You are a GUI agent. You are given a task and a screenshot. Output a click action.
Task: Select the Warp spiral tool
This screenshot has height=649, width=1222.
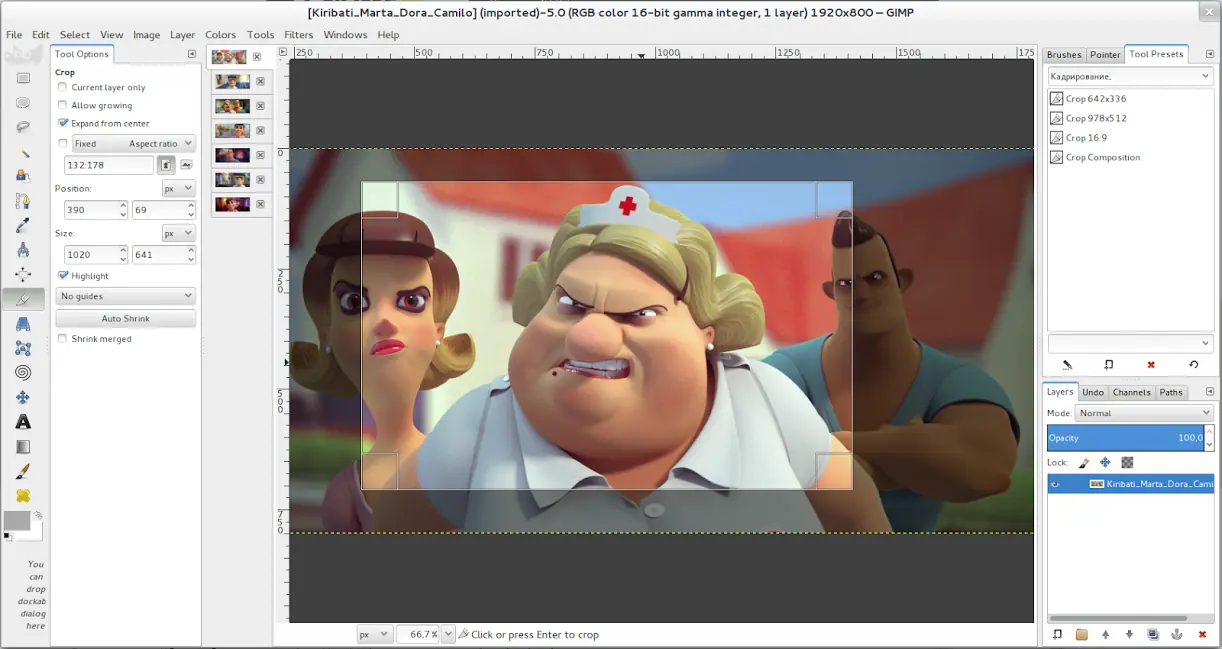tap(23, 372)
